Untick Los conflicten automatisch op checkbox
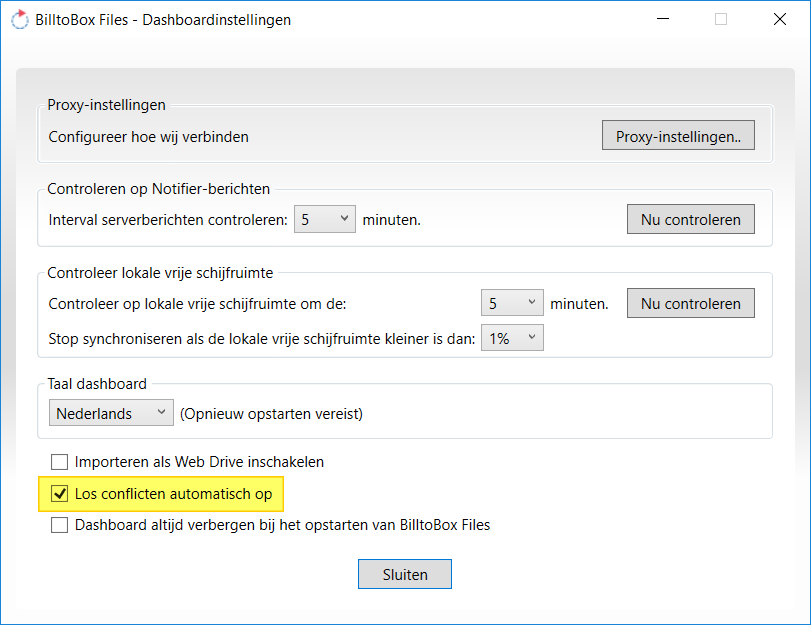Screen dimensions: 811x625 (59, 494)
